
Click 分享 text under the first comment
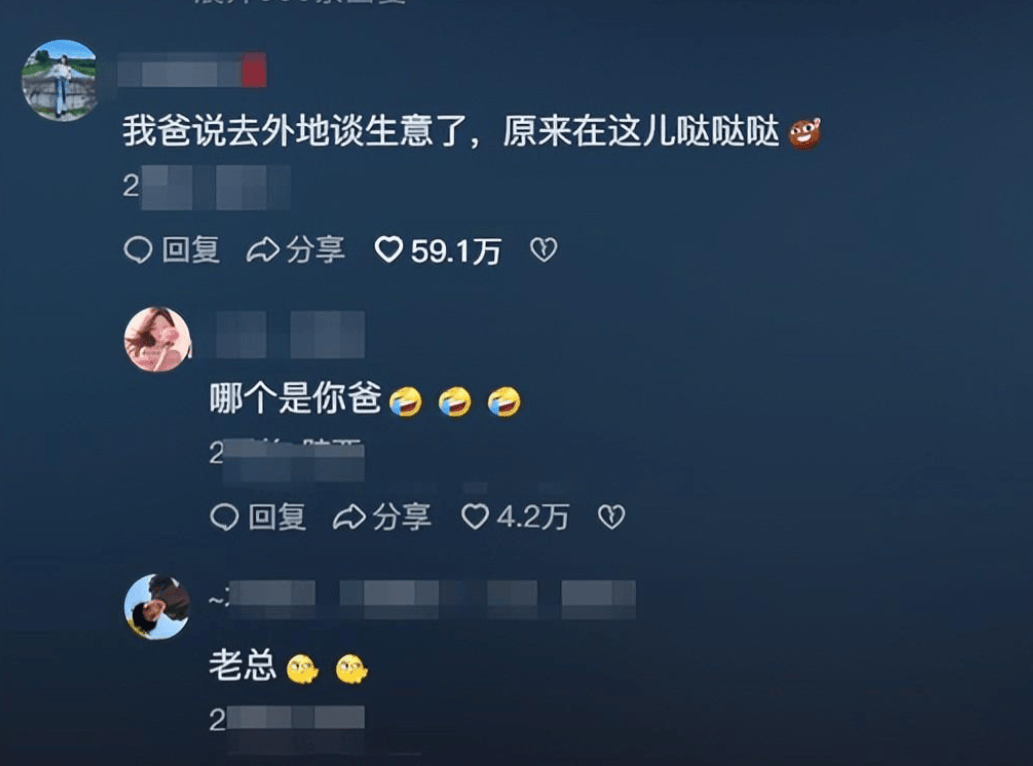pyautogui.click(x=316, y=250)
